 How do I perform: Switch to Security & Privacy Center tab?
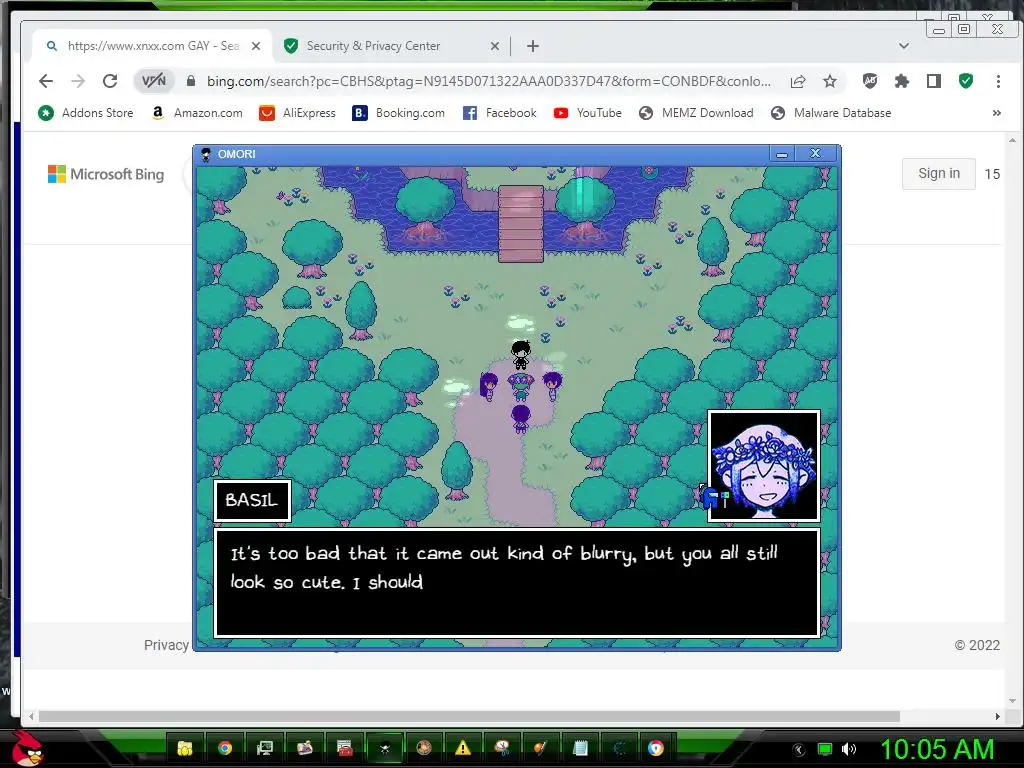click(374, 46)
